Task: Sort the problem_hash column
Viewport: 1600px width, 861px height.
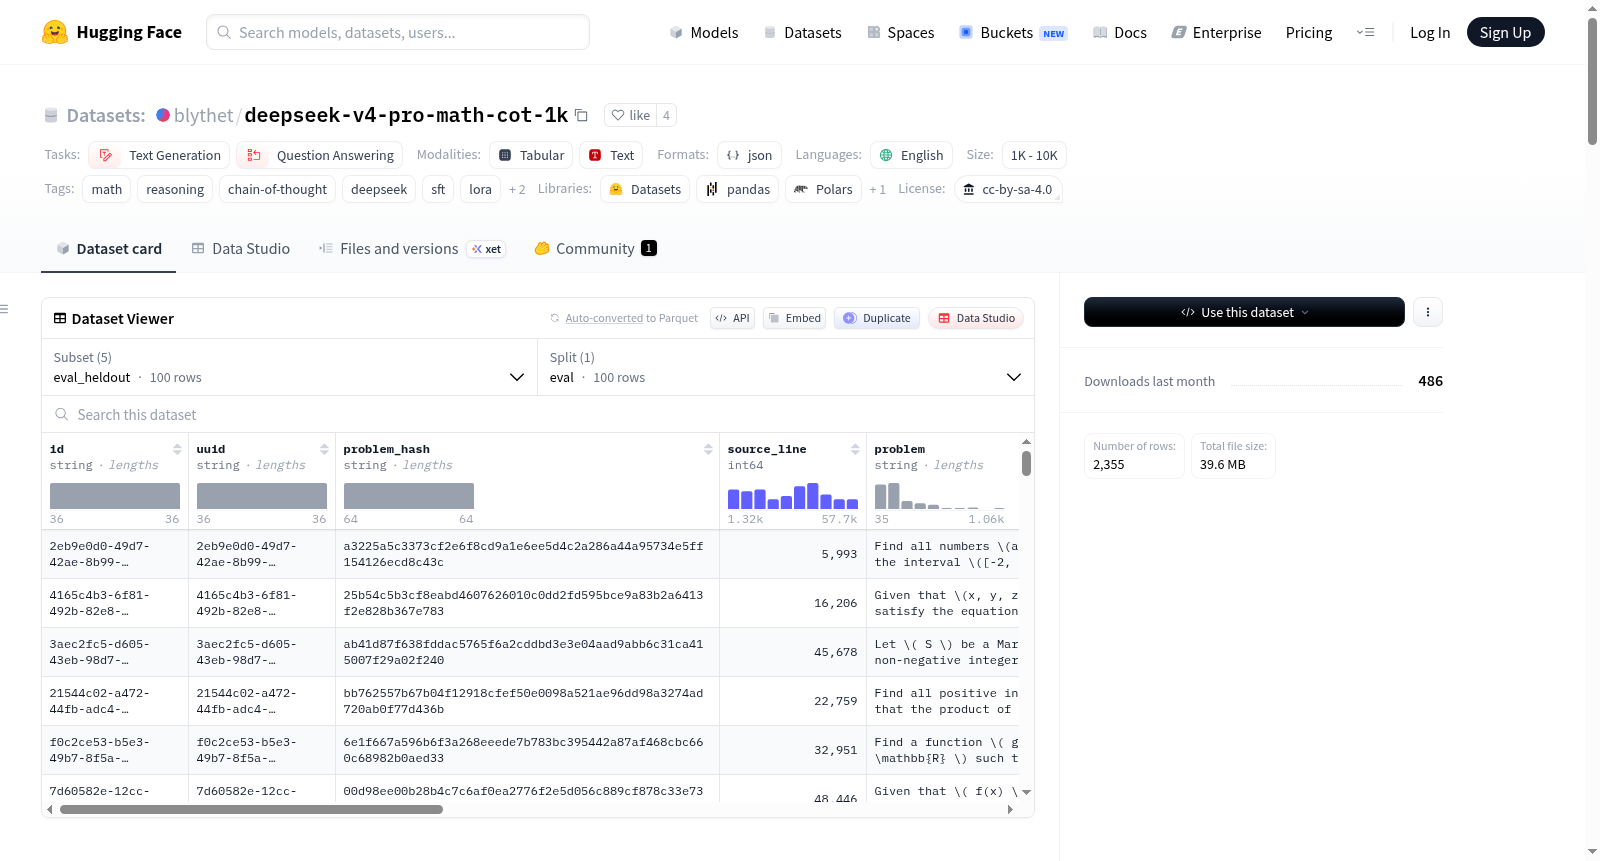Action: (708, 449)
